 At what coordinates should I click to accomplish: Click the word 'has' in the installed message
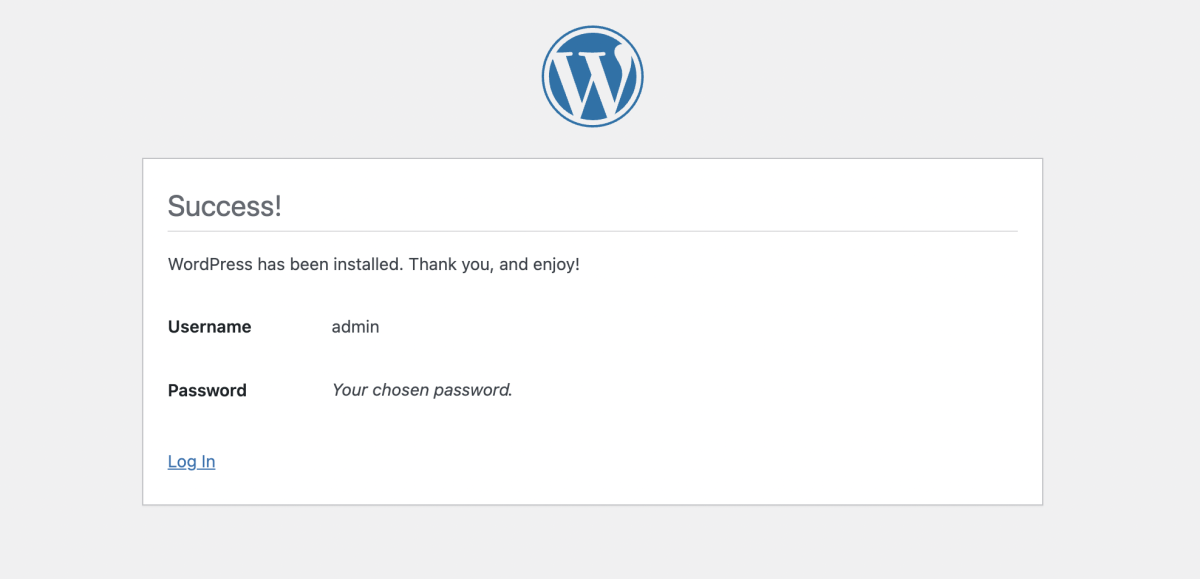[x=271, y=265]
